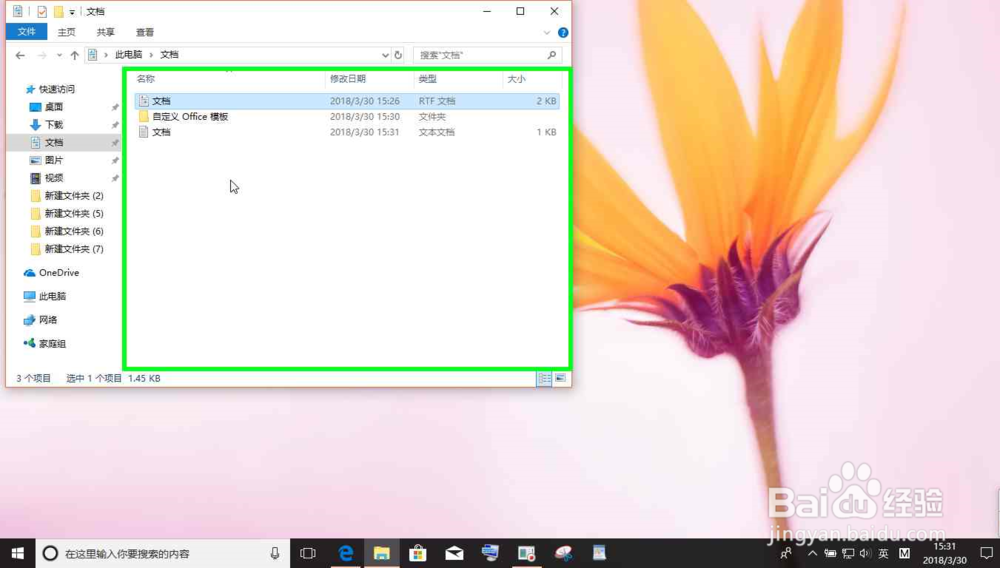
Task: Open the Action Center notifications
Action: 986,553
